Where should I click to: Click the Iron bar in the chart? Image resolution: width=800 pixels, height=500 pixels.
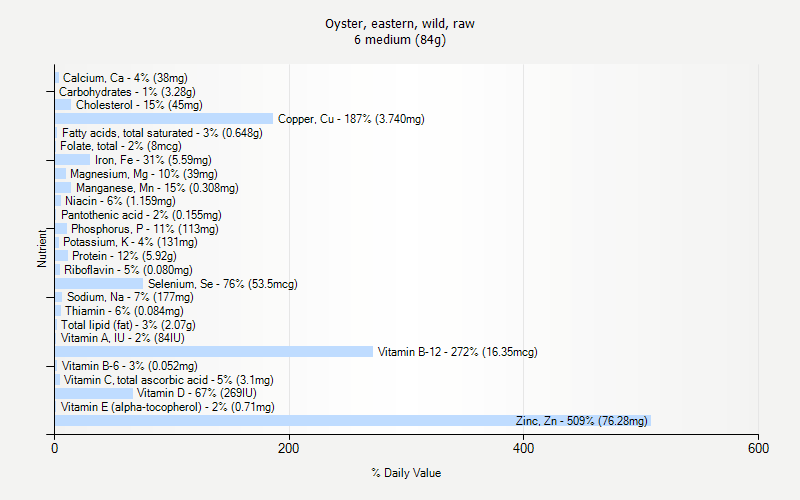(x=73, y=160)
